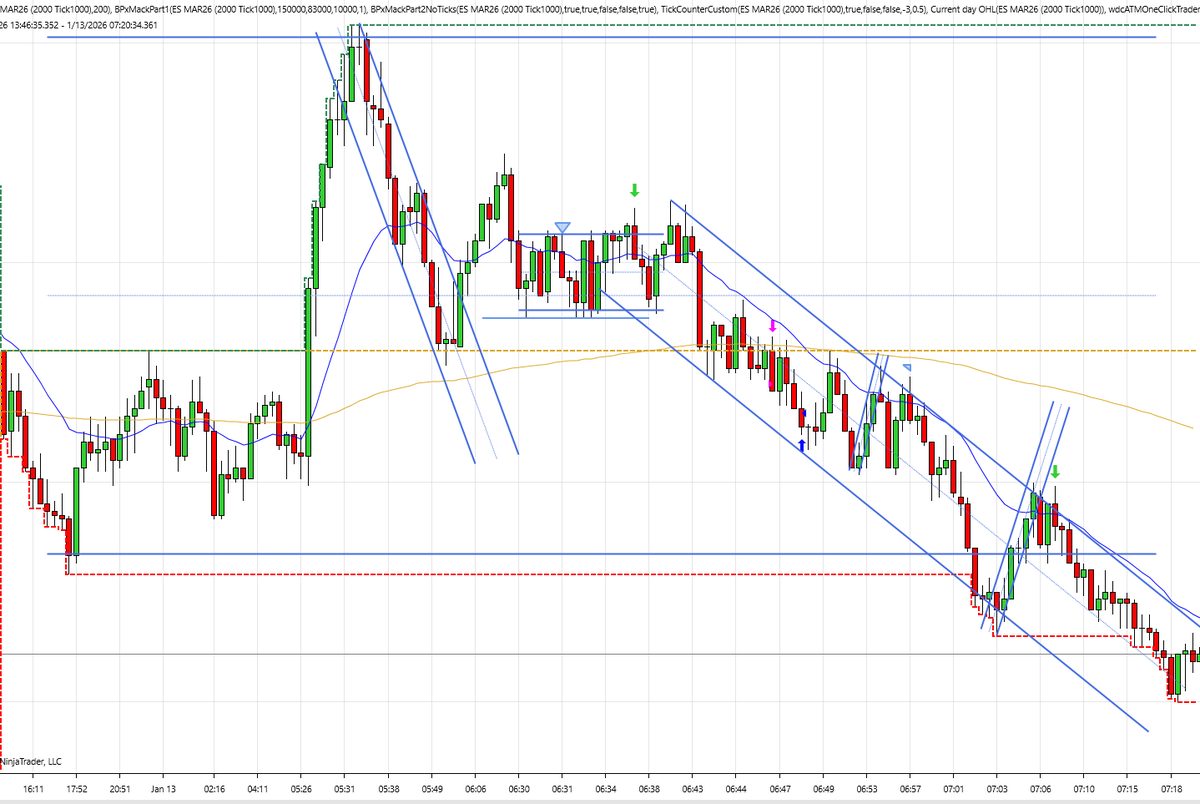1200x804 pixels.
Task: Click the 06:43 time axis label
Action: pyautogui.click(x=692, y=789)
